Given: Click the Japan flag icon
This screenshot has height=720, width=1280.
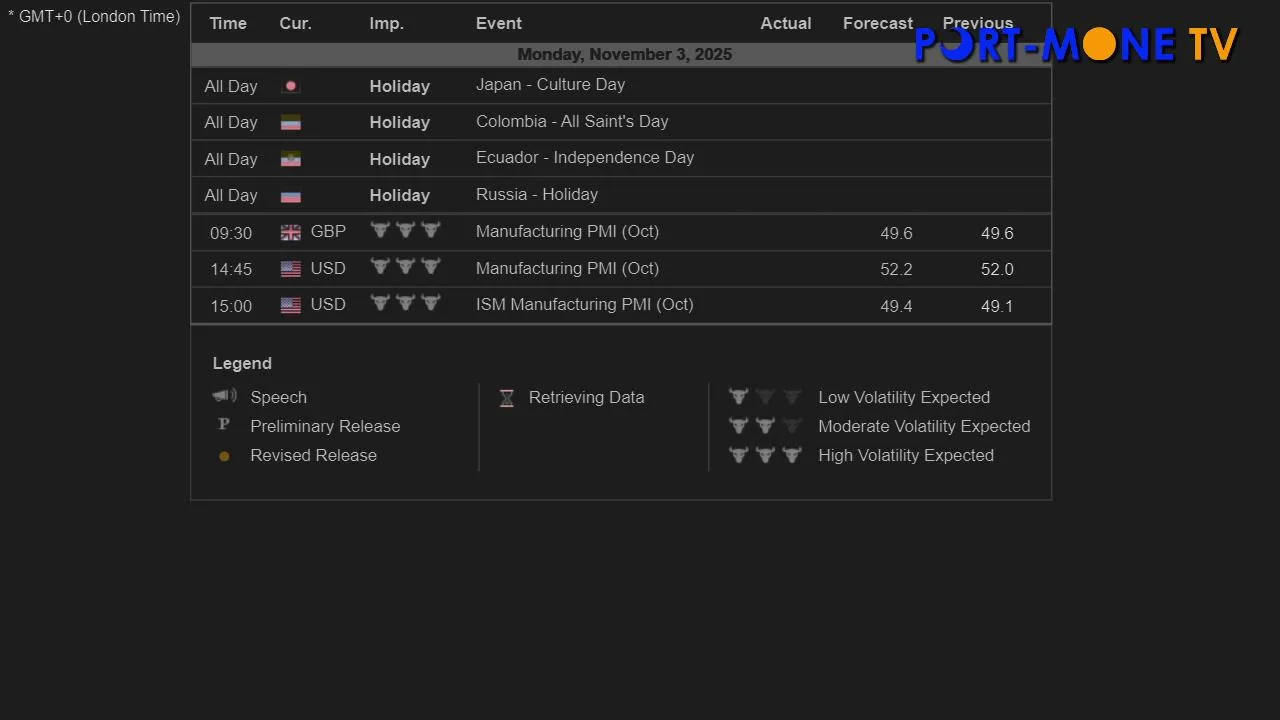Looking at the screenshot, I should (291, 86).
